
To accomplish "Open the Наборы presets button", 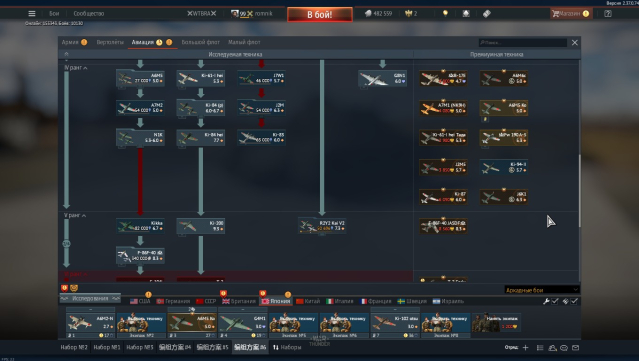I will point(287,347).
